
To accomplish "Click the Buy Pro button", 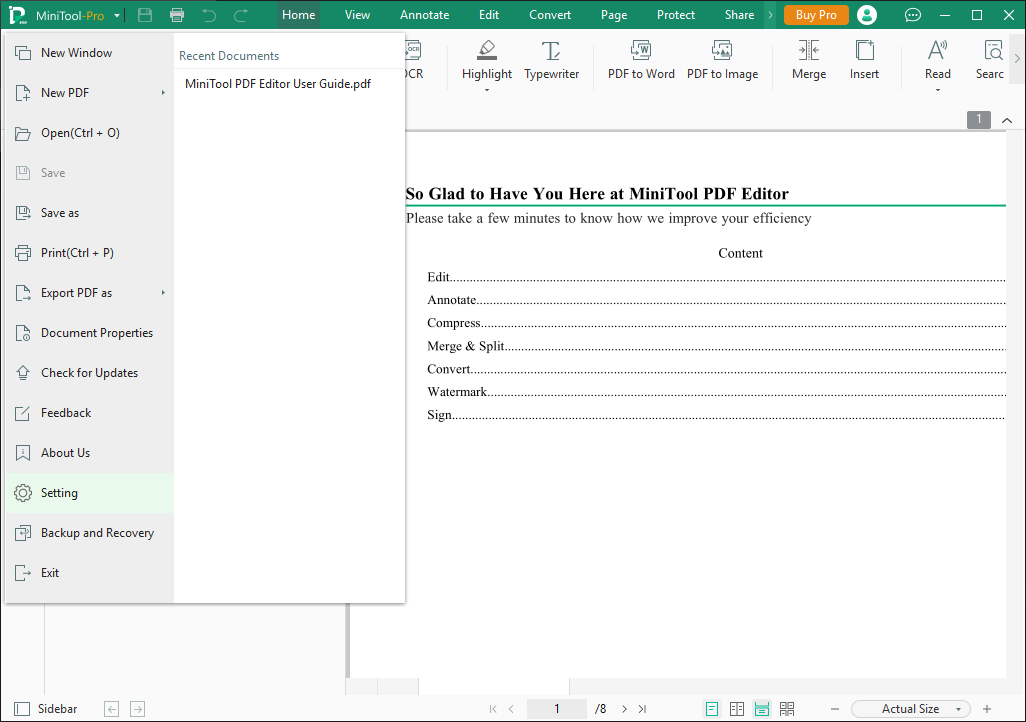I will (x=816, y=15).
